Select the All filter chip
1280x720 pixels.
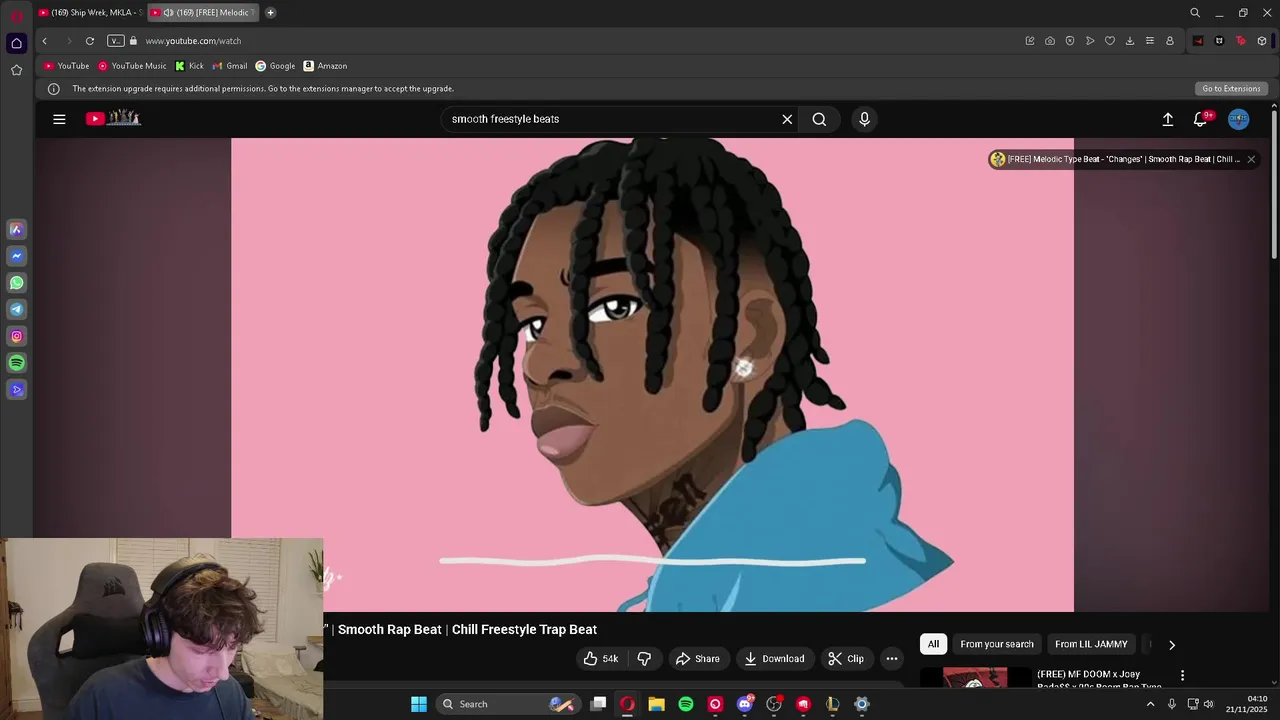[x=933, y=644]
